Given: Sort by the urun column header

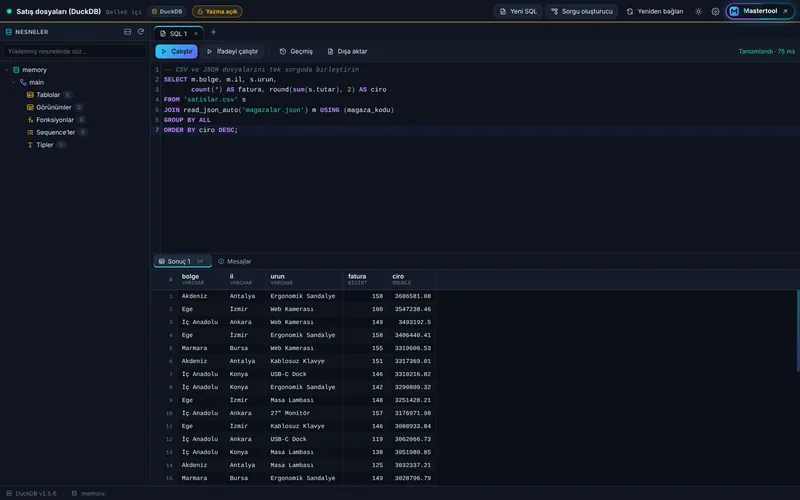Looking at the screenshot, I should (x=305, y=279).
